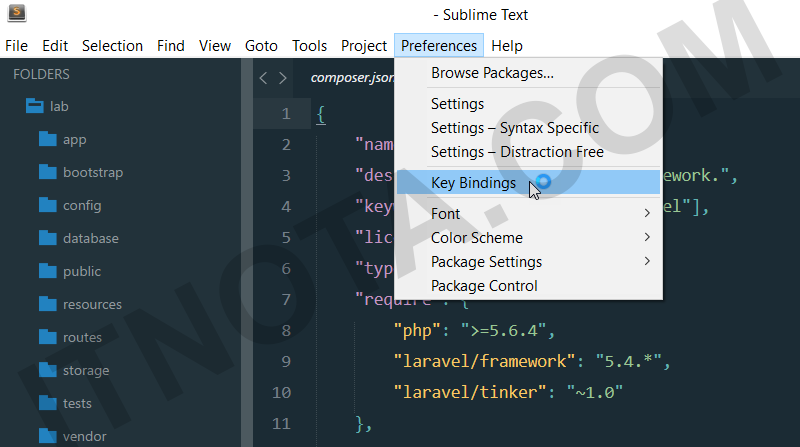The image size is (800, 447).
Task: Click the config folder icon
Action: [47, 205]
